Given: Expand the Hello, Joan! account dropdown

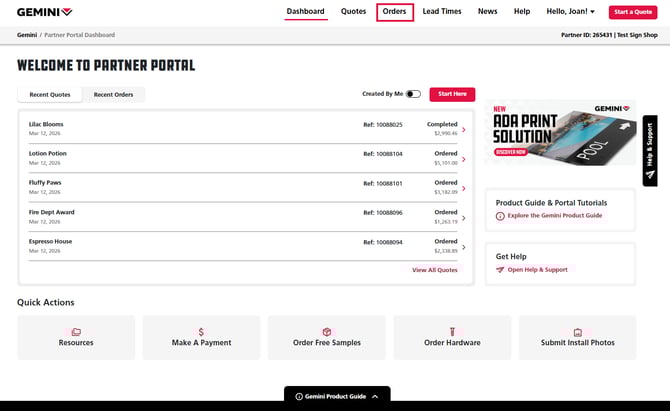Looking at the screenshot, I should click(x=571, y=12).
